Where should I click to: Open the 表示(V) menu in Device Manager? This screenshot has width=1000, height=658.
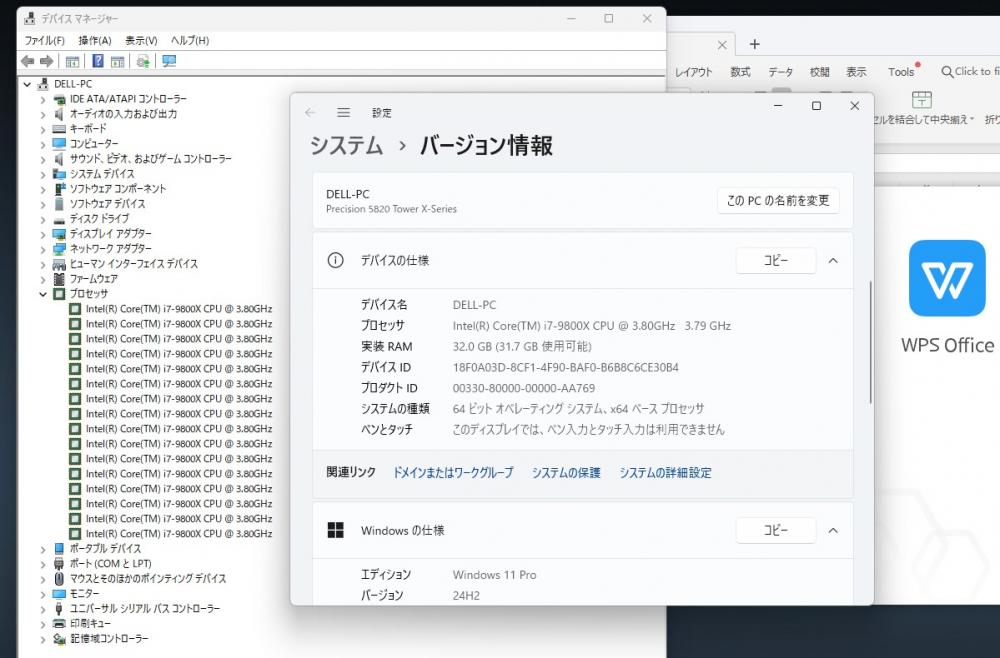[x=141, y=40]
